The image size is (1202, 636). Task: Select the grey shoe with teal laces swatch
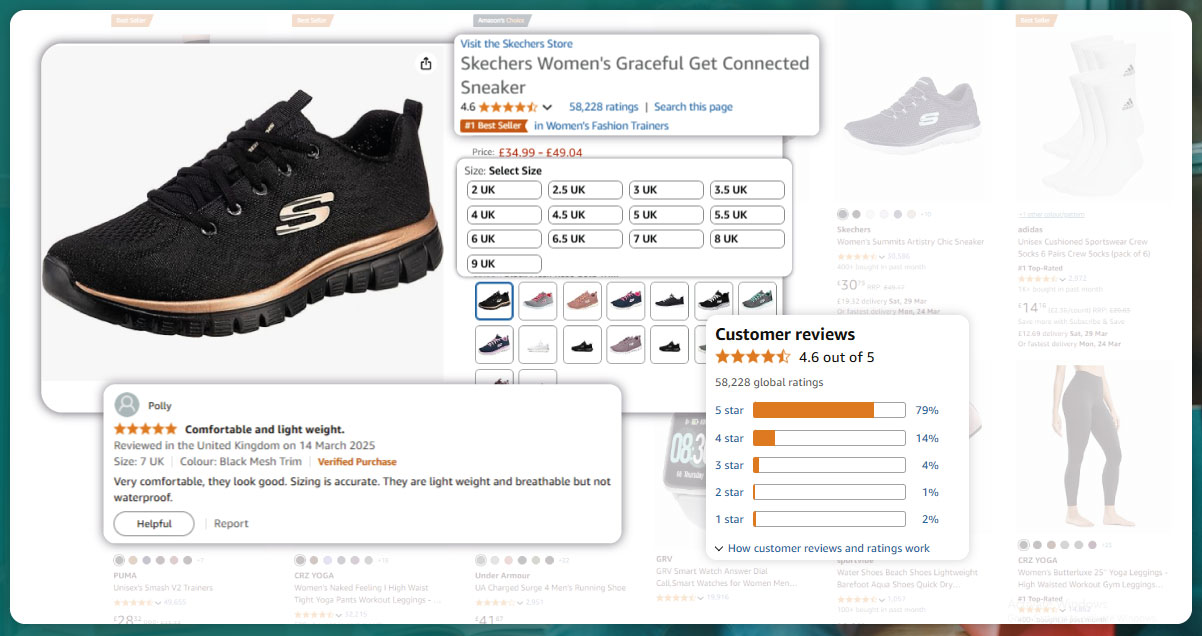[x=757, y=301]
